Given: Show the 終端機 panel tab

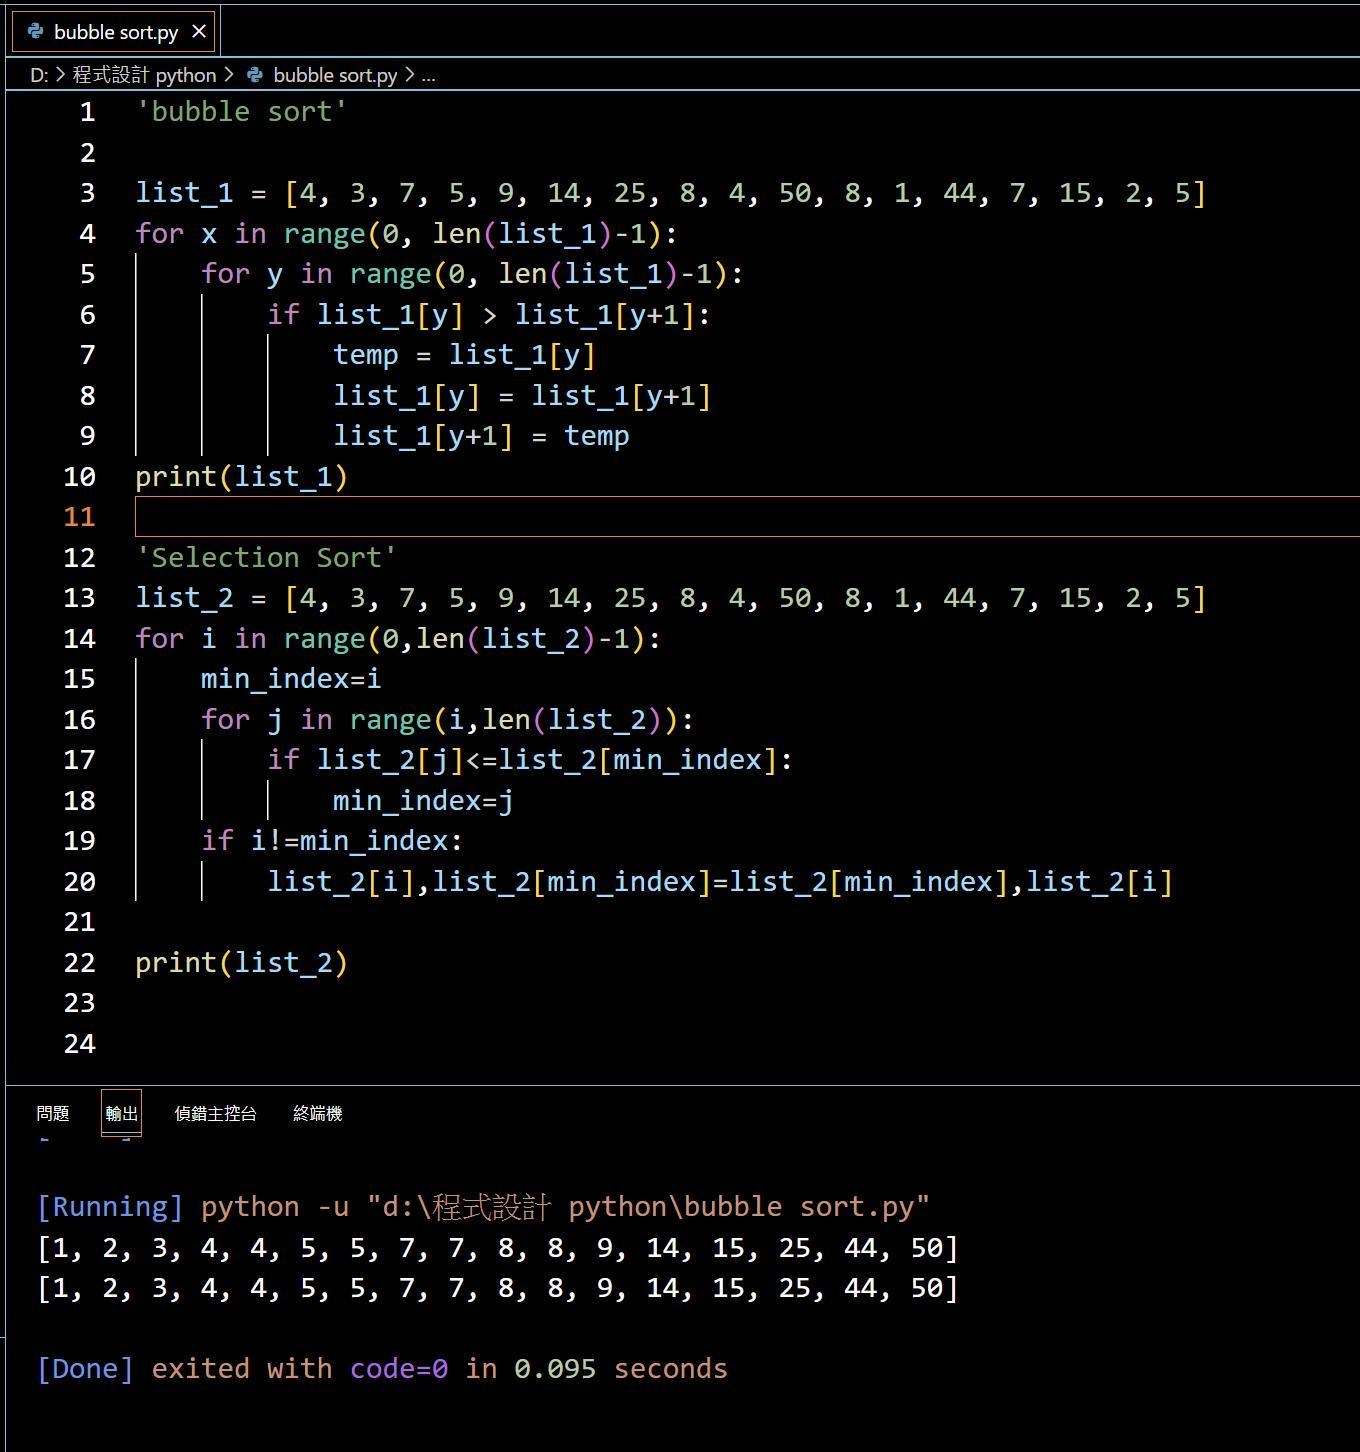Looking at the screenshot, I should point(317,1113).
